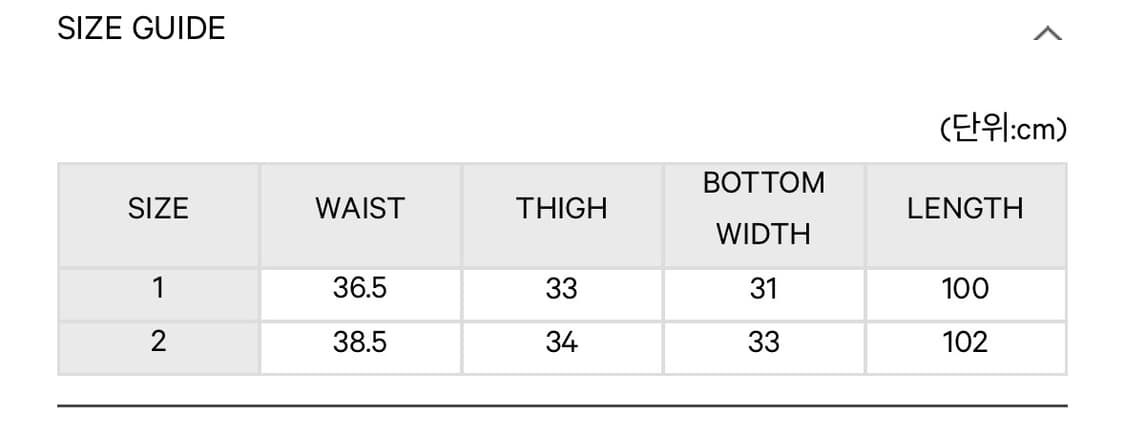Click the size 1 row label
Viewport: 1125px width, 433px height.
point(158,289)
